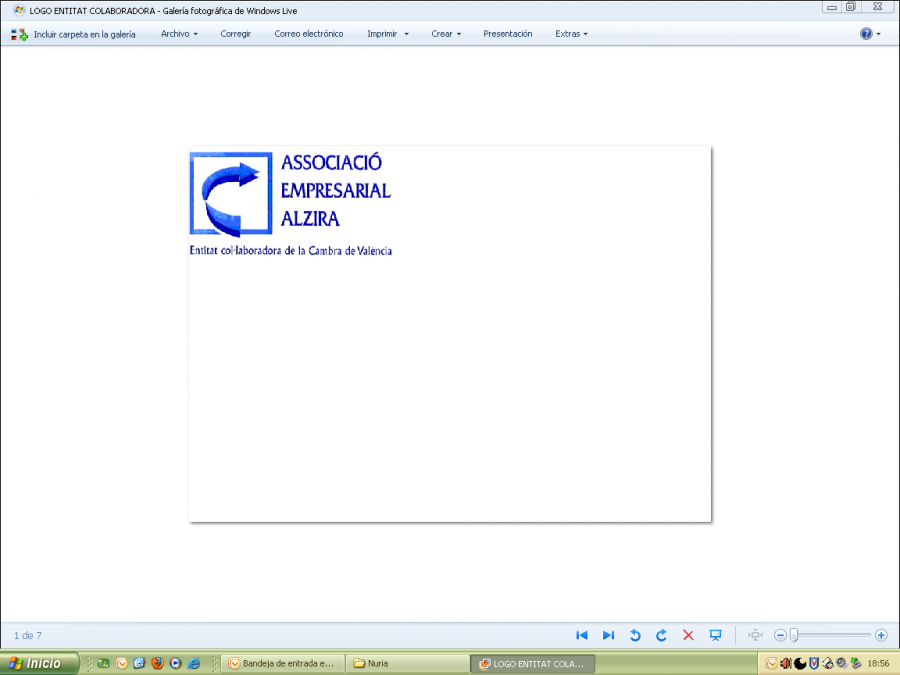Launch Firefox from quick launch
This screenshot has width=900, height=675.
coord(157,664)
